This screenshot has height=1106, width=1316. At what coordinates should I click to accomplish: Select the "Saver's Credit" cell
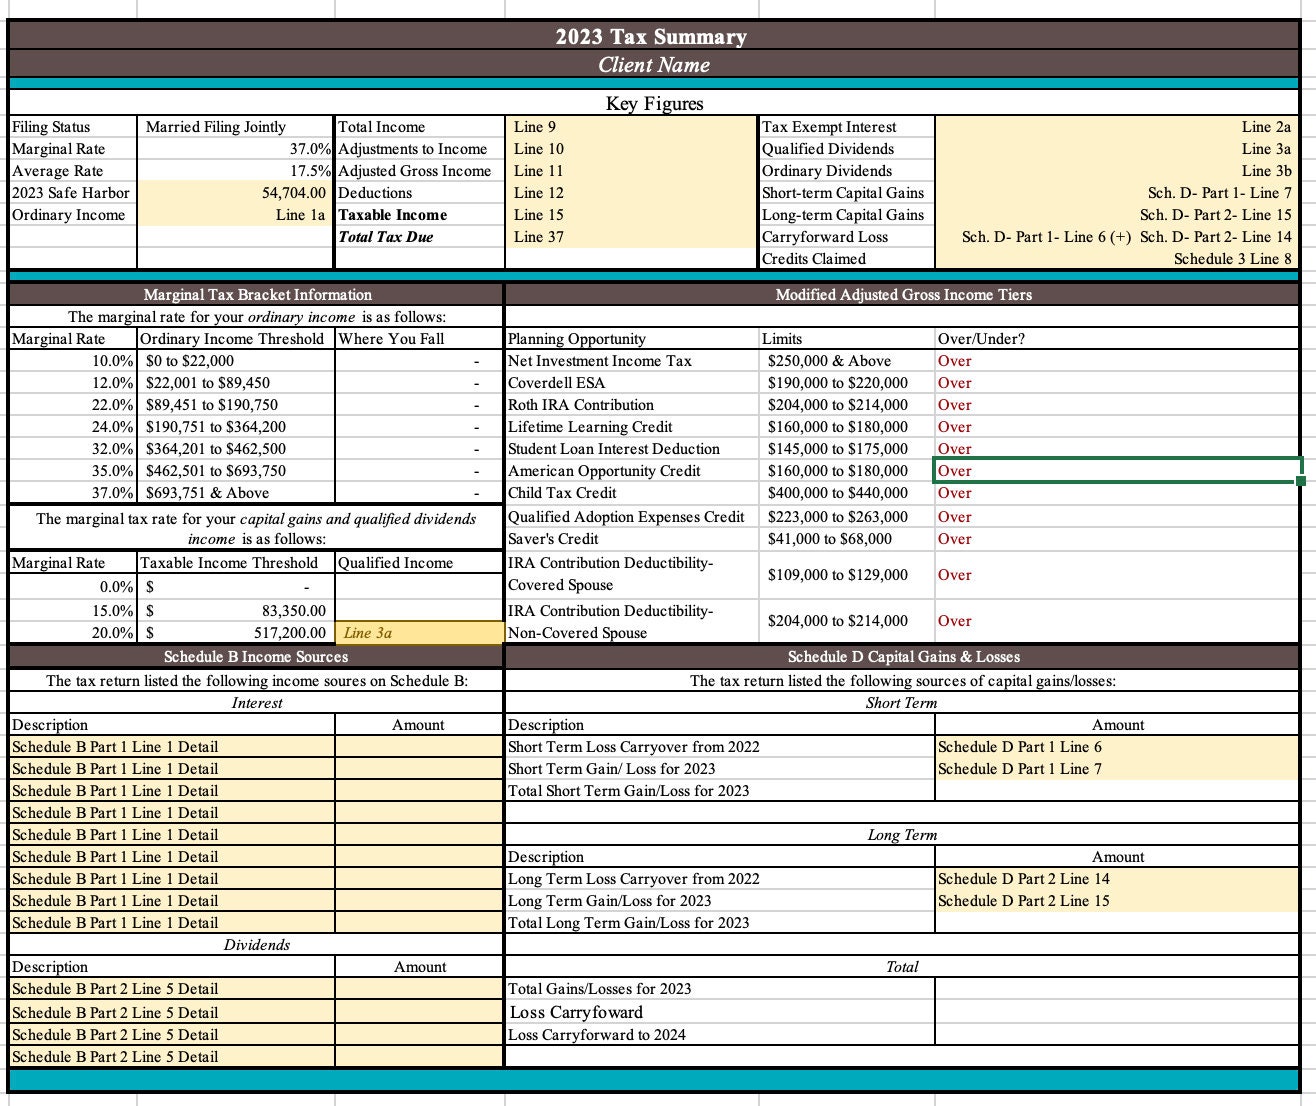click(632, 539)
